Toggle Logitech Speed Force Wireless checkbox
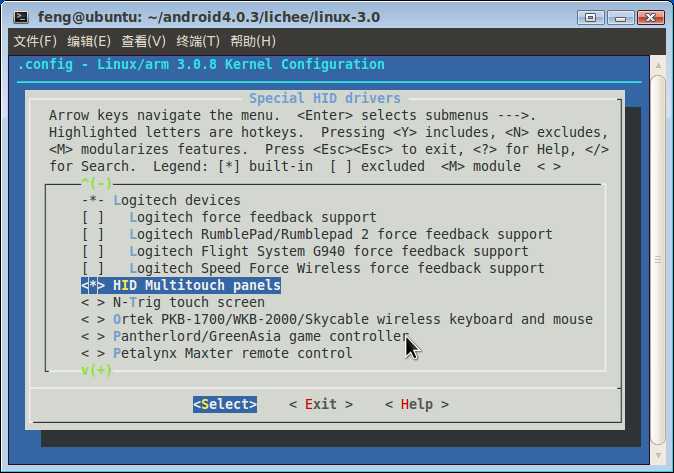The width and height of the screenshot is (674, 473). coord(93,268)
